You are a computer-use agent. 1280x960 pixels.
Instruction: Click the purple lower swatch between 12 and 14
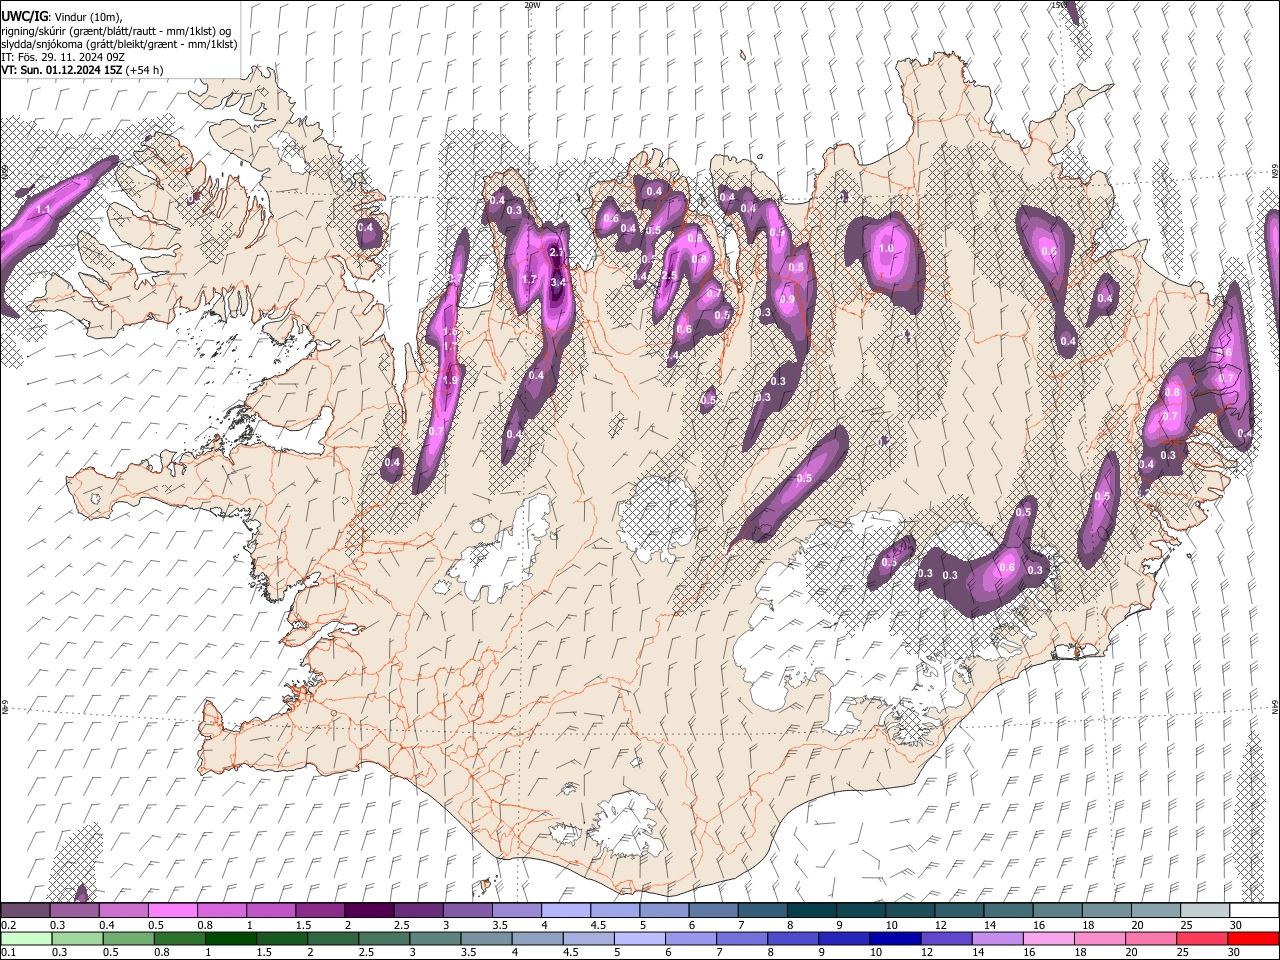(x=949, y=938)
